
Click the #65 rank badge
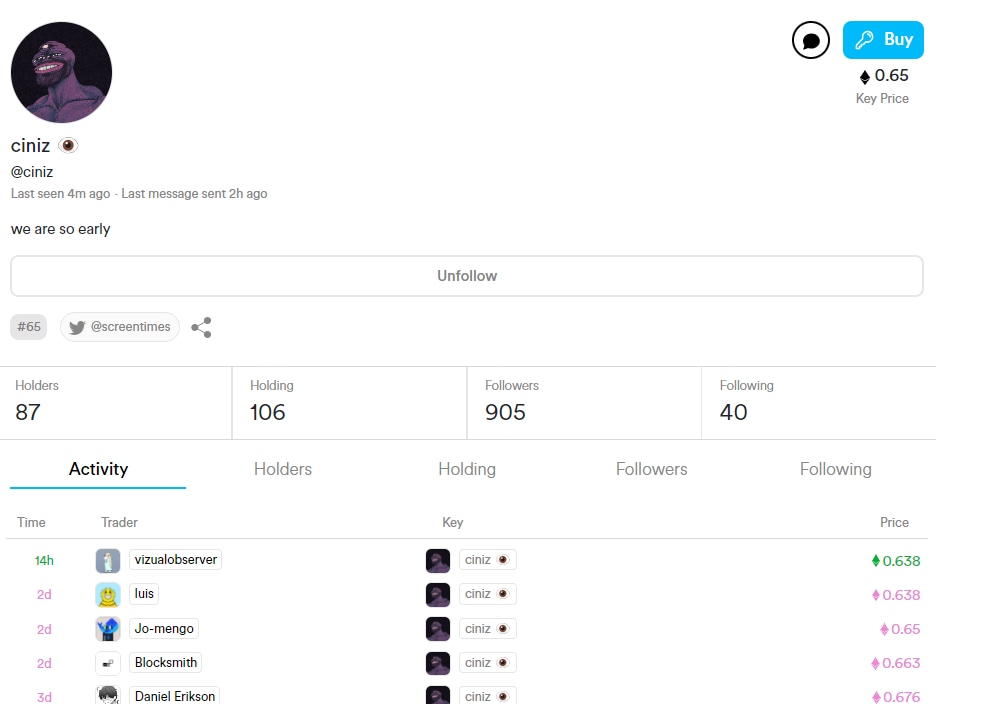pos(29,327)
